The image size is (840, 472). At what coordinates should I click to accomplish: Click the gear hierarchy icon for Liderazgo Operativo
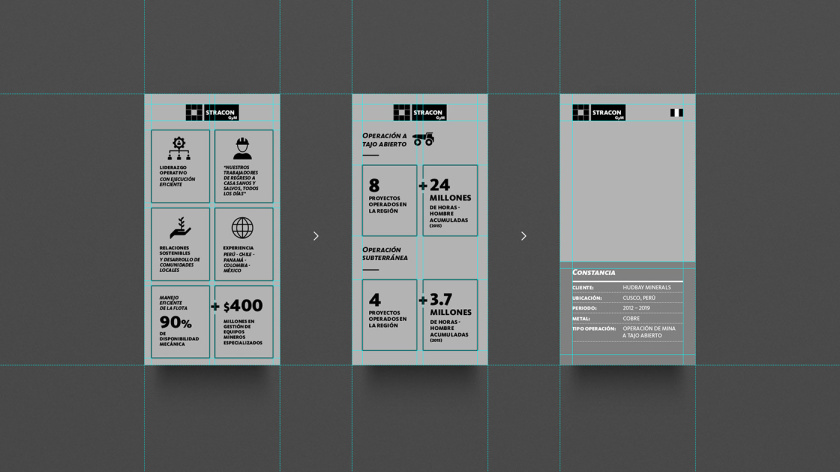click(x=180, y=148)
